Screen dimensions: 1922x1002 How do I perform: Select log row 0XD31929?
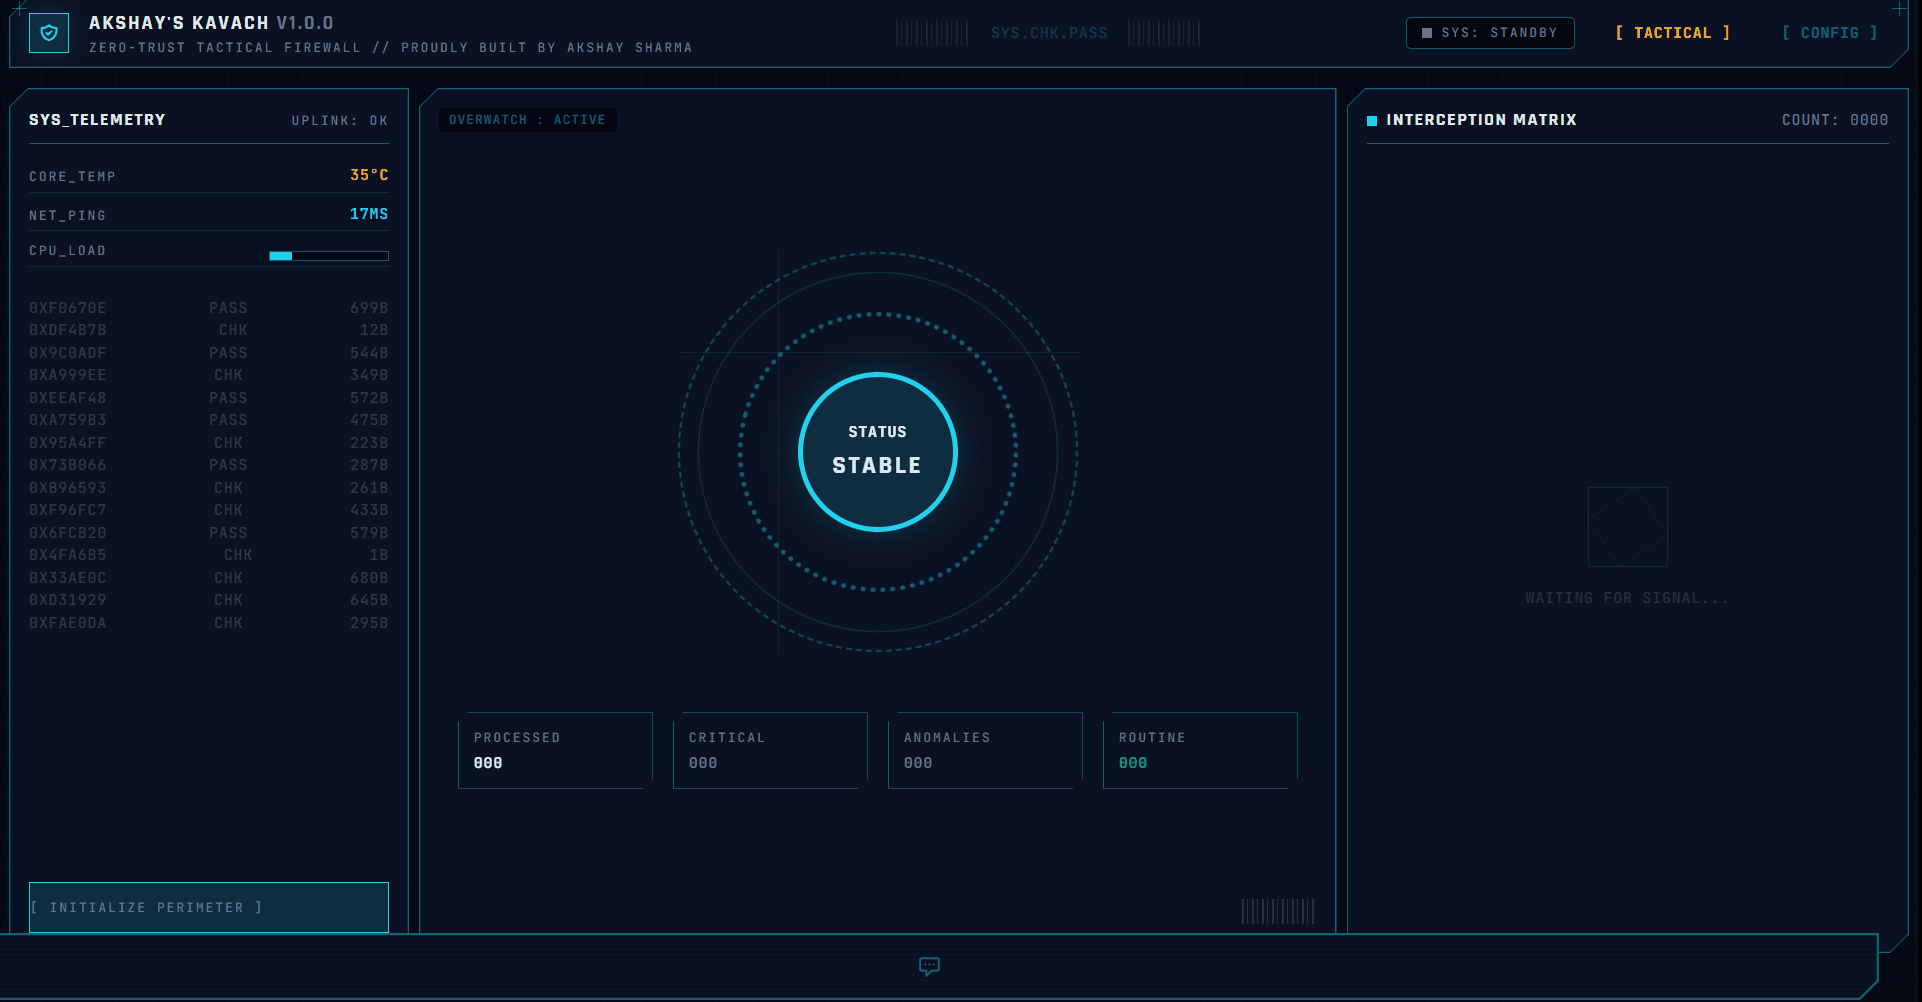point(209,600)
